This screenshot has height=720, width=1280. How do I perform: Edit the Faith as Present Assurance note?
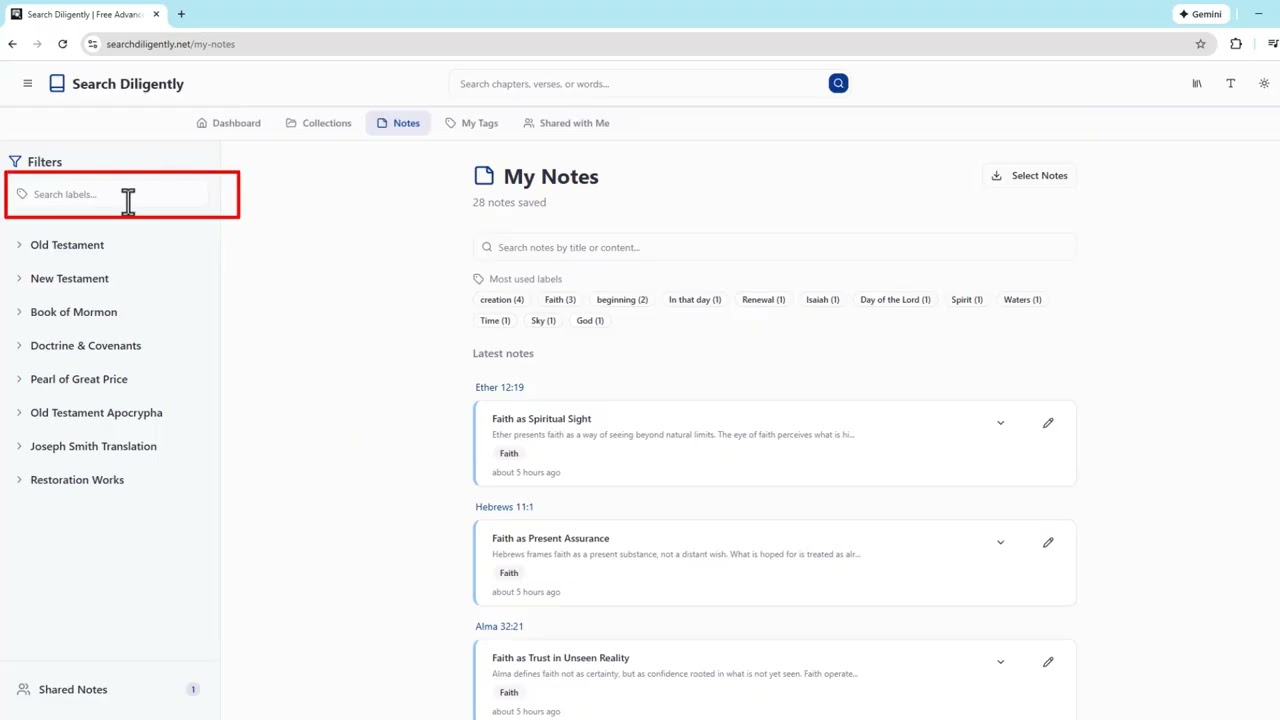pyautogui.click(x=1048, y=542)
